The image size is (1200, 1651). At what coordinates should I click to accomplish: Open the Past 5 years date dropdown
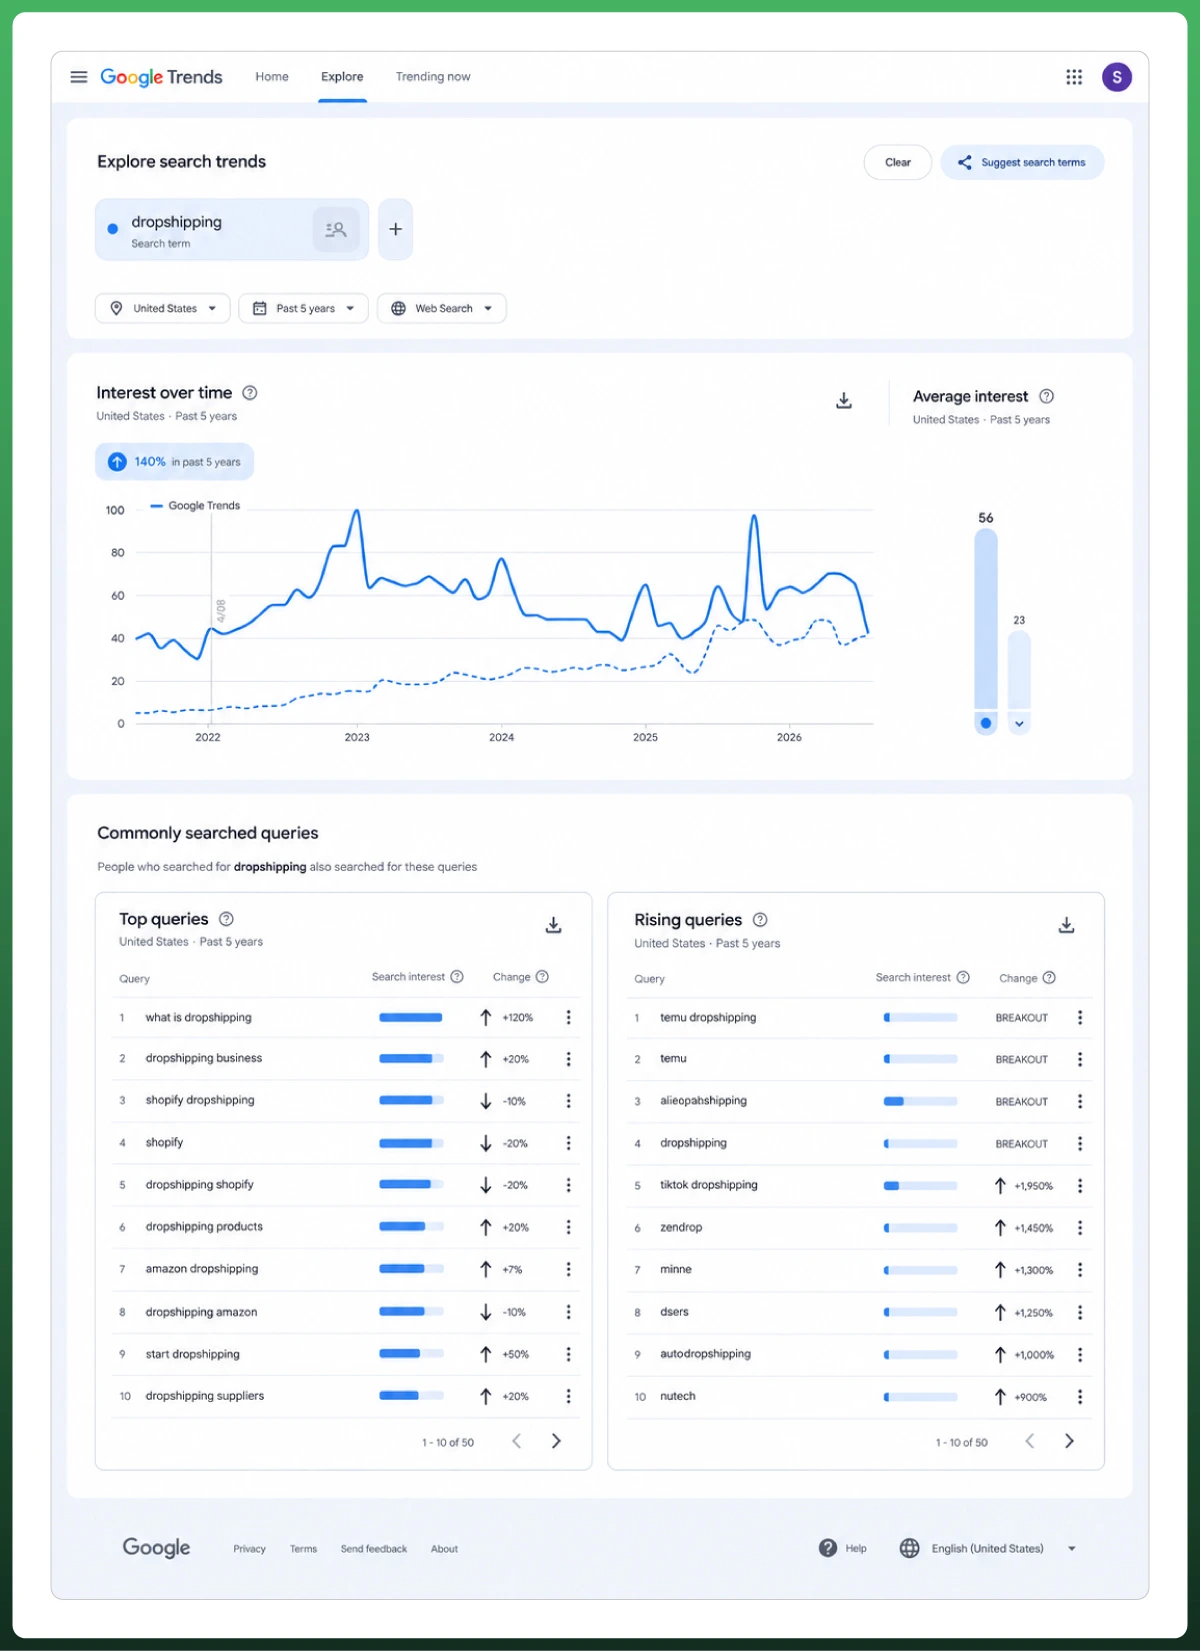click(304, 308)
